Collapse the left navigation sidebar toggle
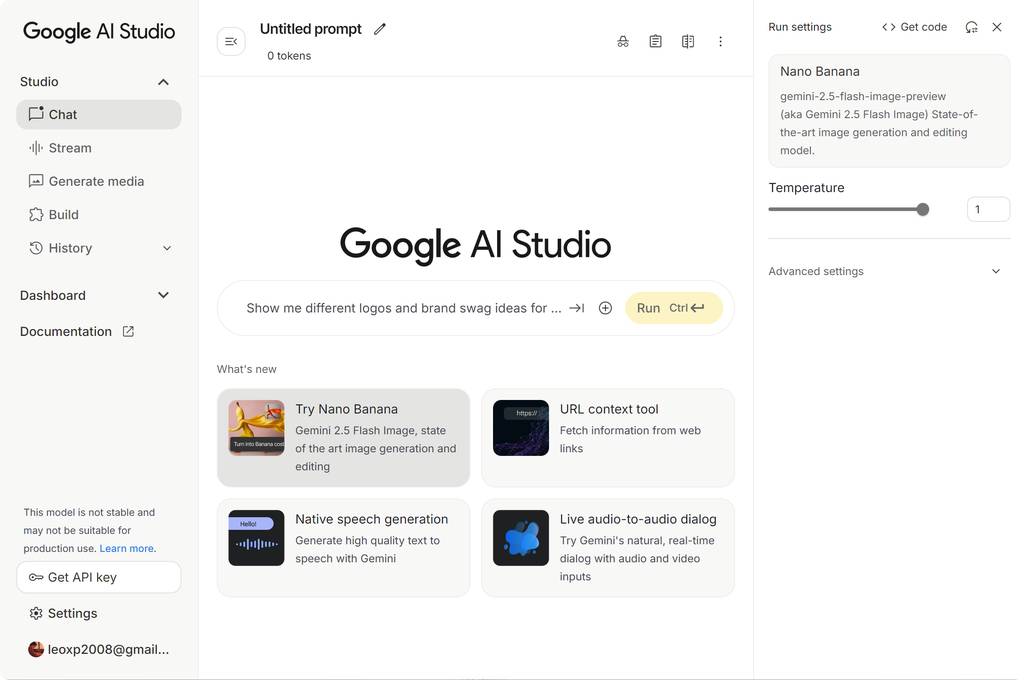Screen dimensions: 1024x680 pyautogui.click(x=231, y=42)
